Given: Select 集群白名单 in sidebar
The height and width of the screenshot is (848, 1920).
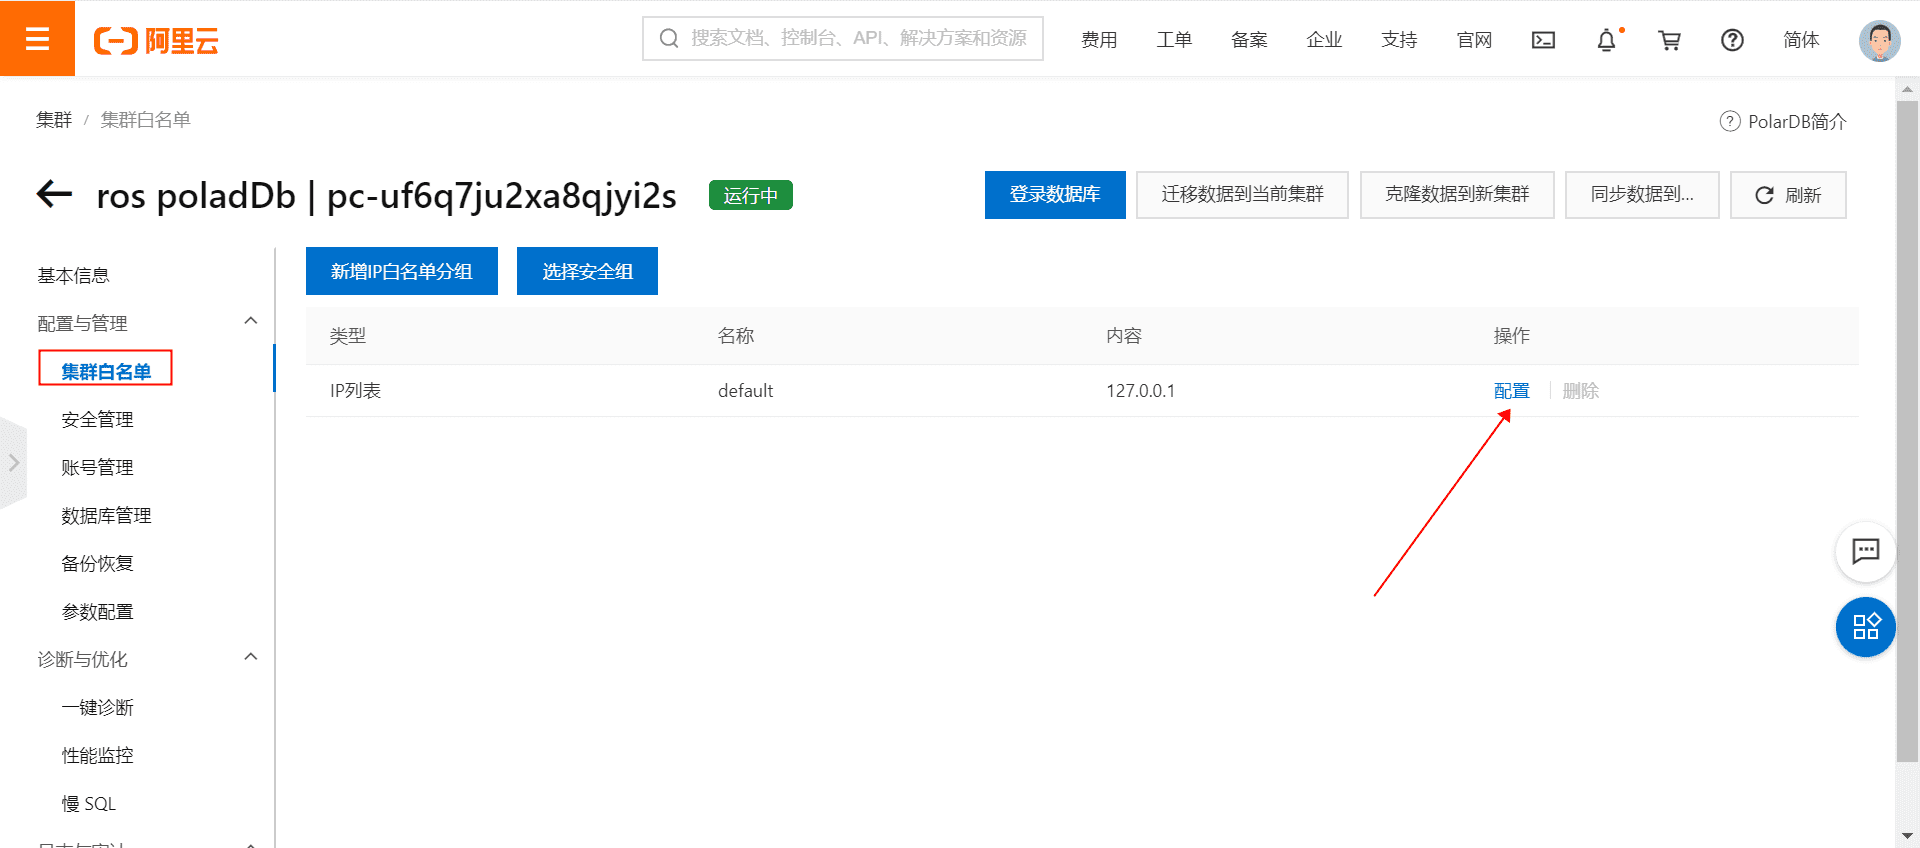Looking at the screenshot, I should (x=106, y=371).
